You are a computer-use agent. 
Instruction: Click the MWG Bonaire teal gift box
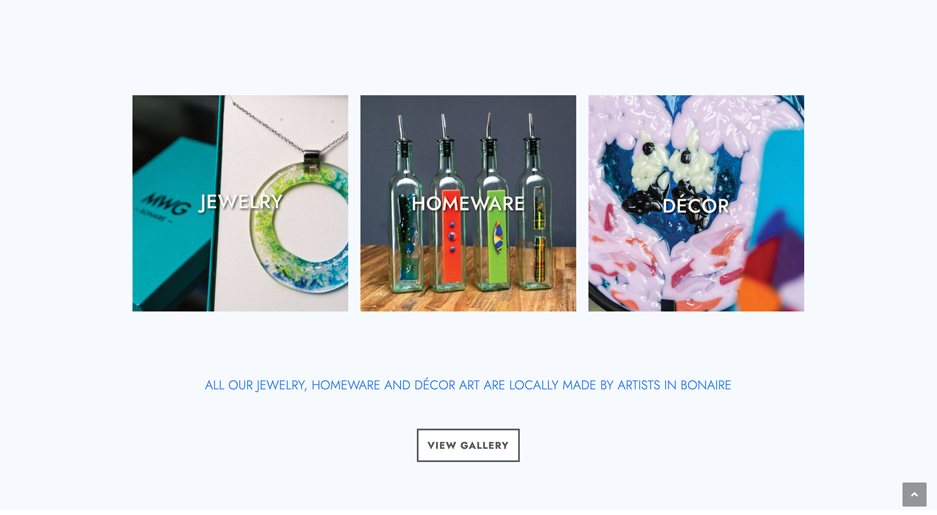(173, 221)
